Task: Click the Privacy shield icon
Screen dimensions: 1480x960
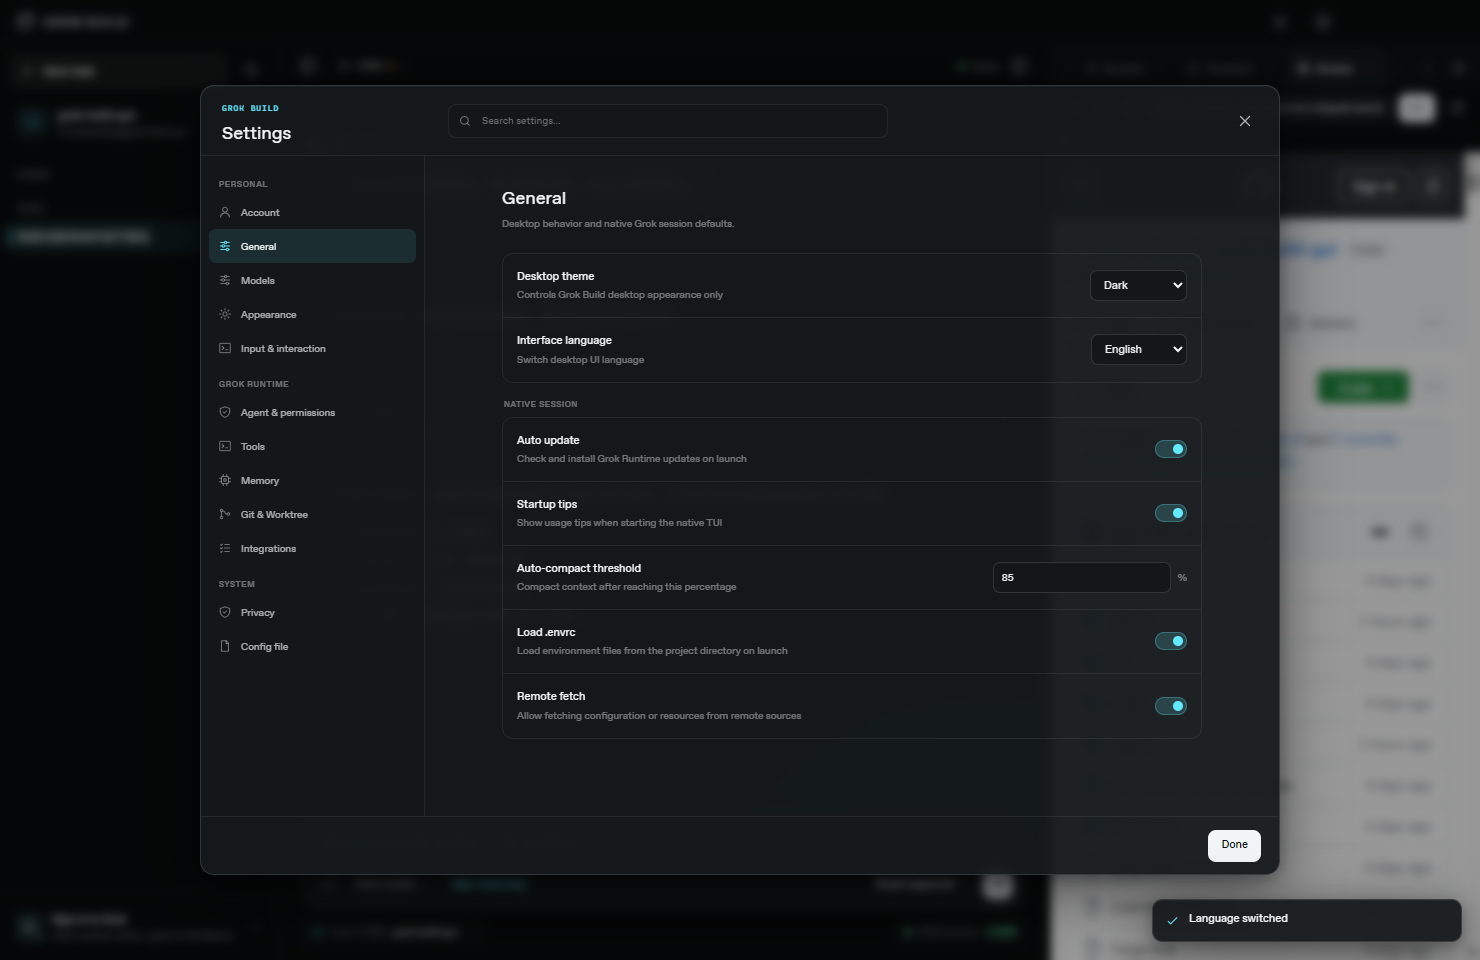Action: pos(225,612)
